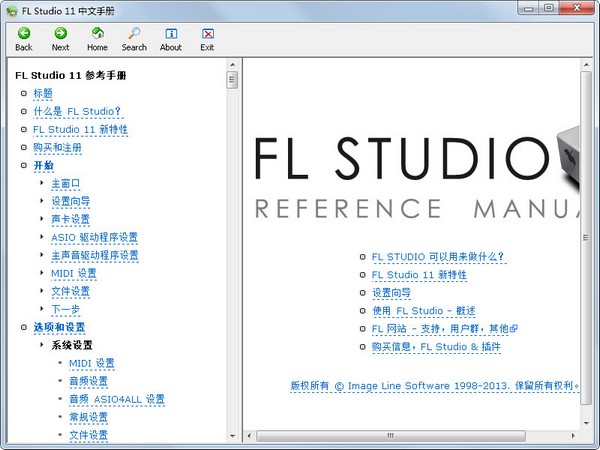Screen dimensions: 600x450
Task: Click the FL Studio title bar icon
Action: tap(11, 9)
